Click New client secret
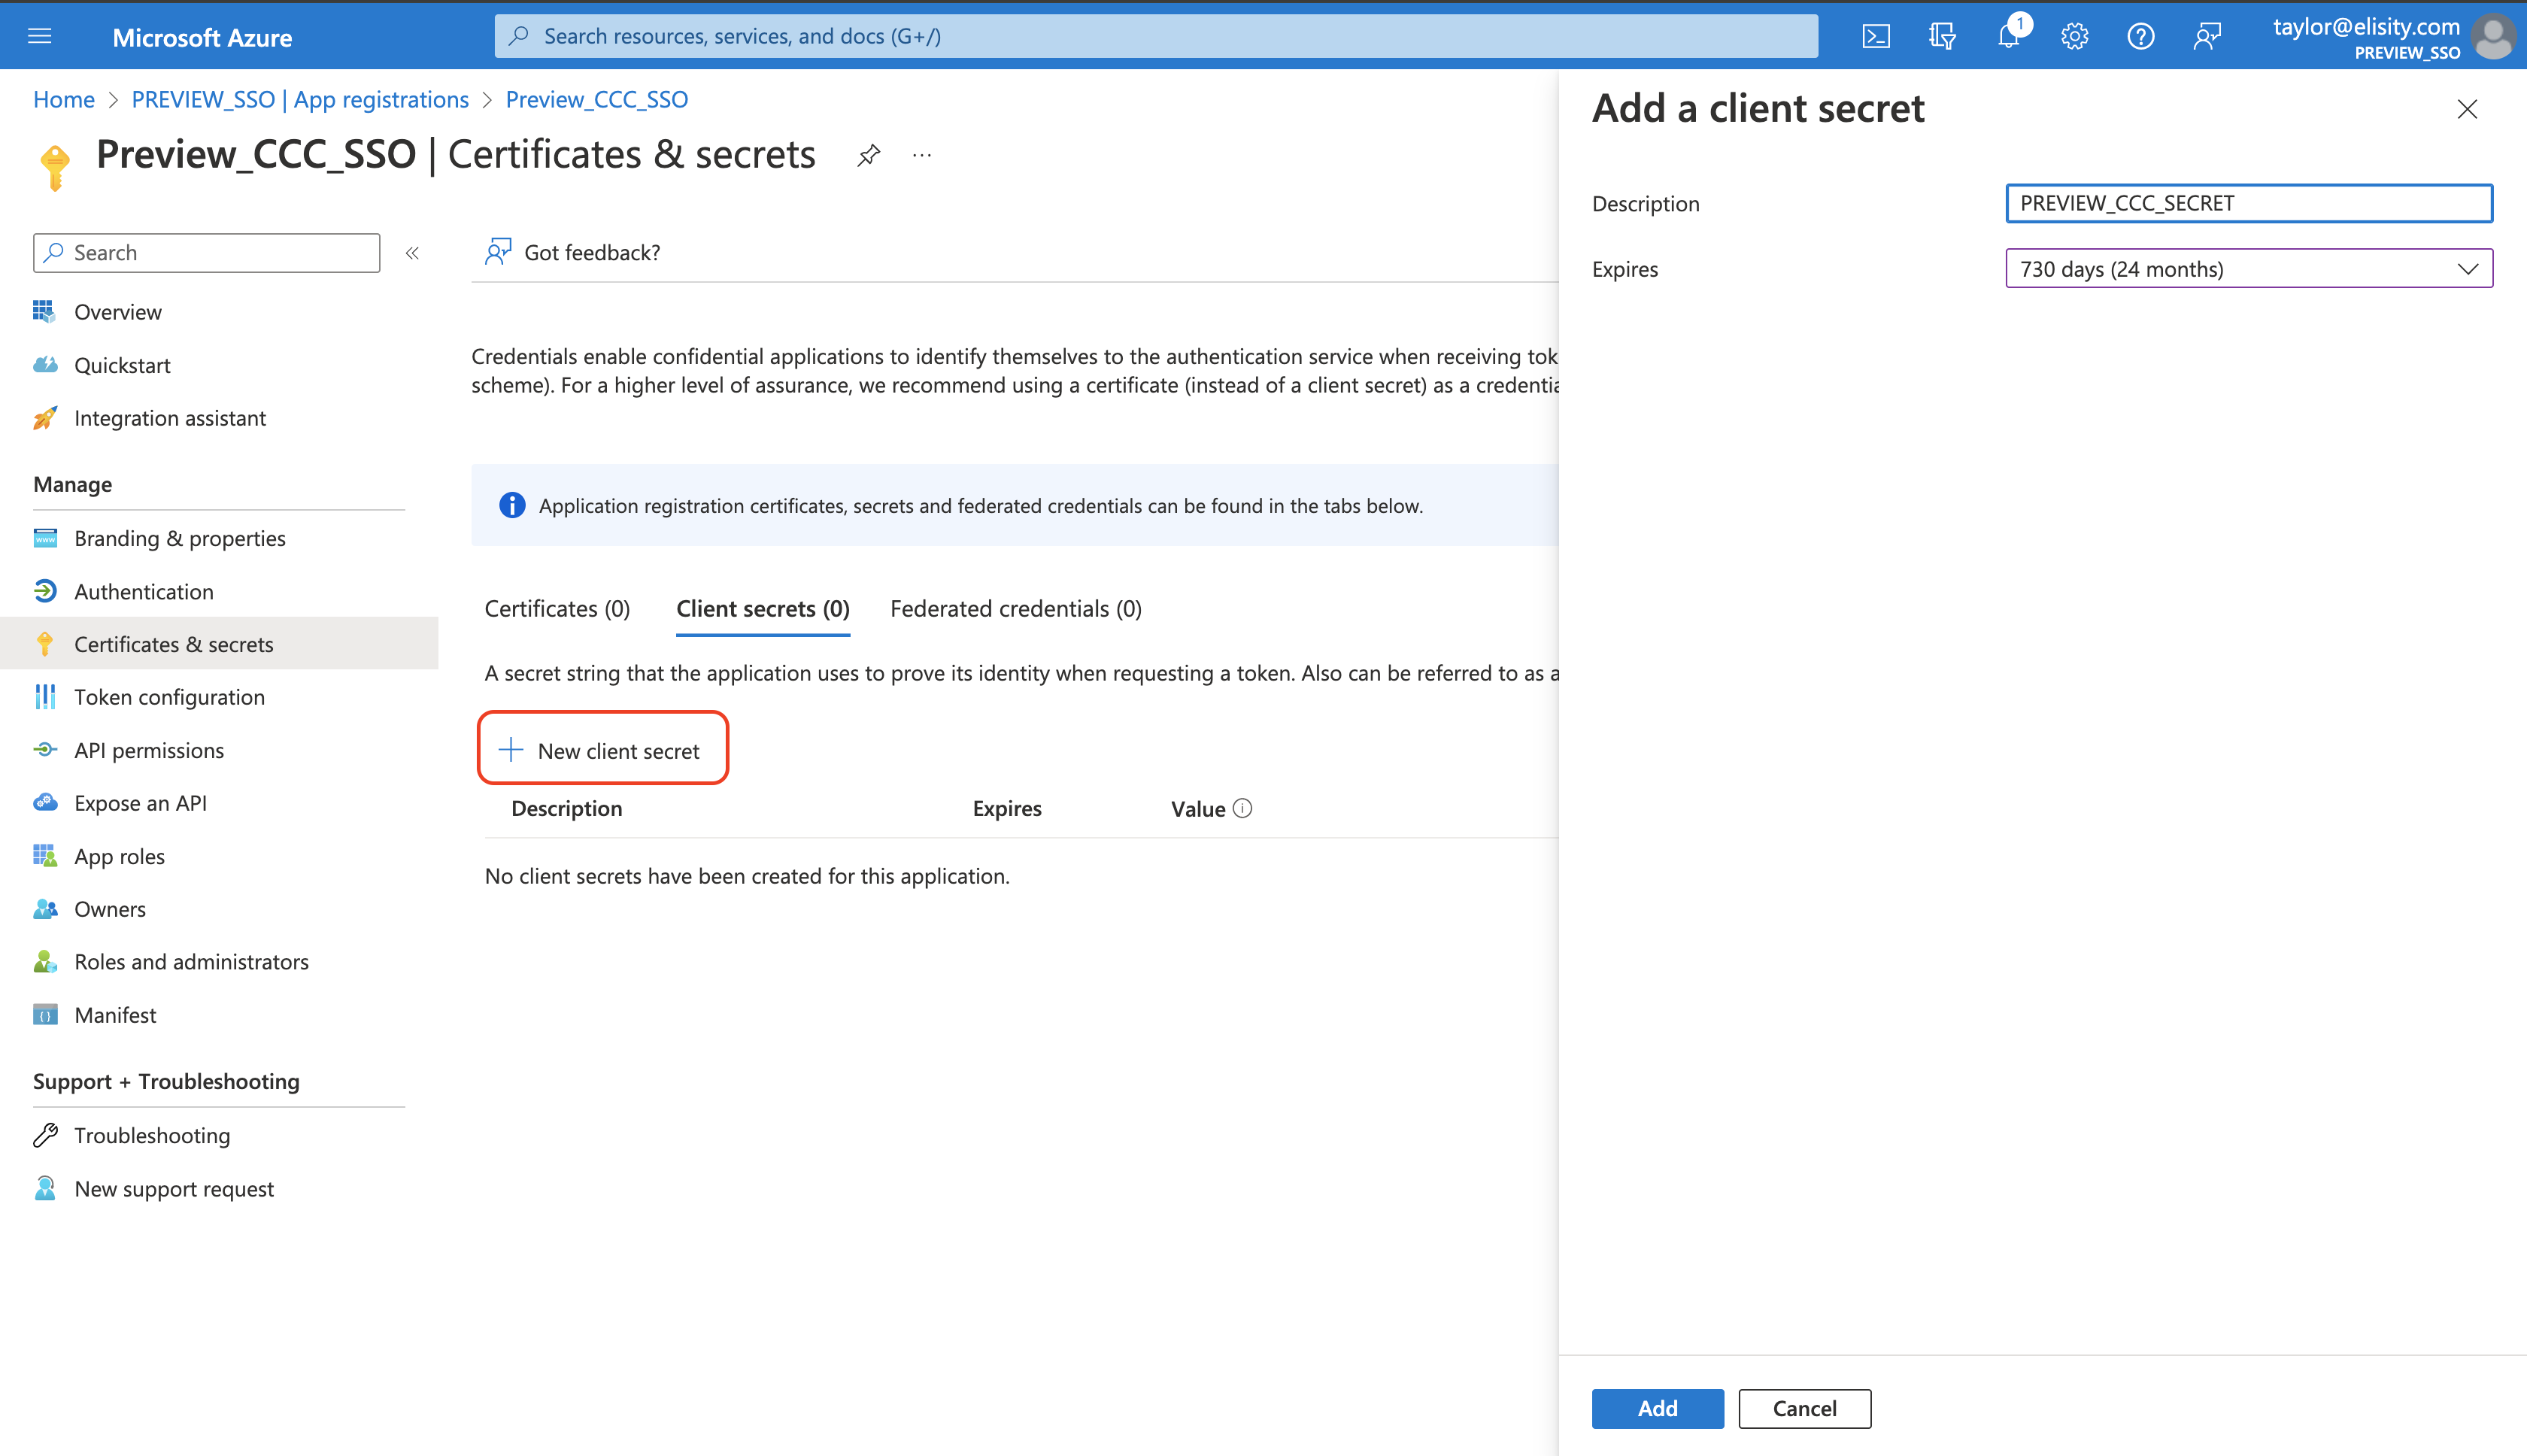This screenshot has height=1456, width=2527. (x=603, y=750)
